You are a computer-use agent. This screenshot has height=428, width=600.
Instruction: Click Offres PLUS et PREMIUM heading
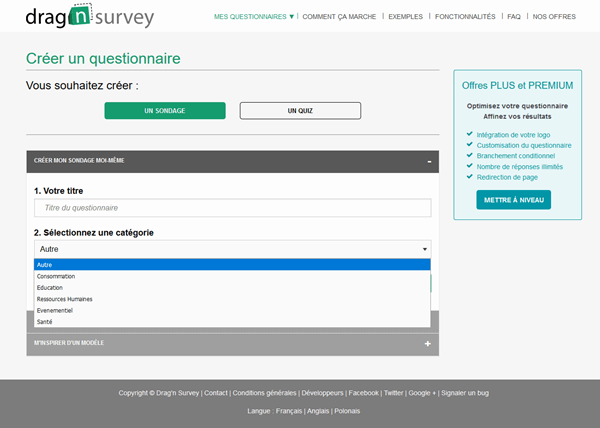click(517, 85)
